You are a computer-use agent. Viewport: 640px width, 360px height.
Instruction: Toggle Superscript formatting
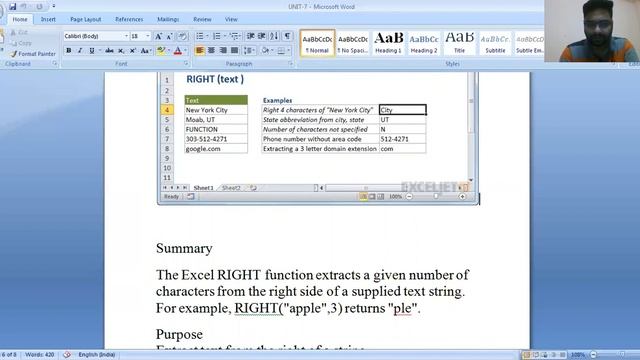coord(133,51)
